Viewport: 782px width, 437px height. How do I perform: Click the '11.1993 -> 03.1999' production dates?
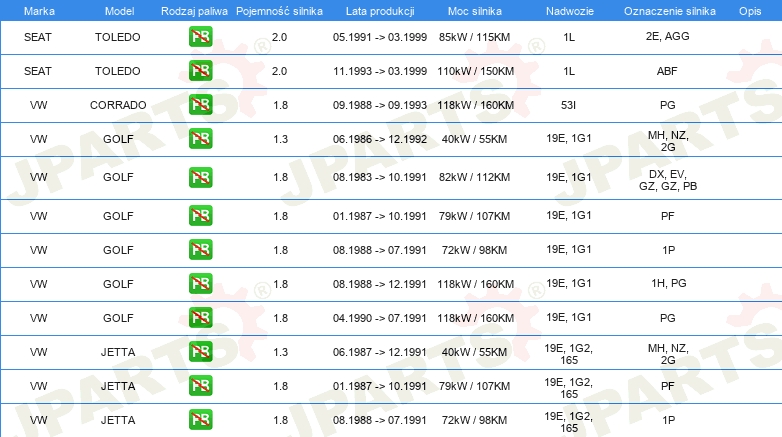click(380, 71)
